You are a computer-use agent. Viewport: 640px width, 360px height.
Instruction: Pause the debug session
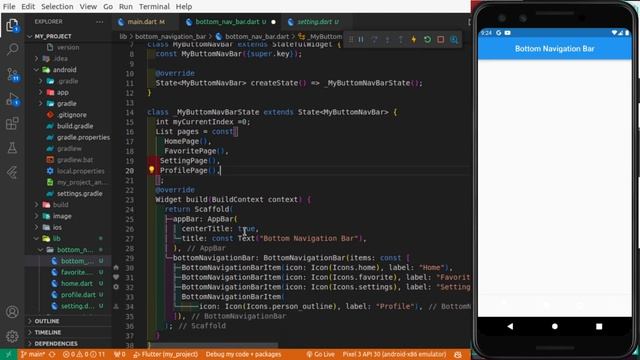(x=361, y=40)
